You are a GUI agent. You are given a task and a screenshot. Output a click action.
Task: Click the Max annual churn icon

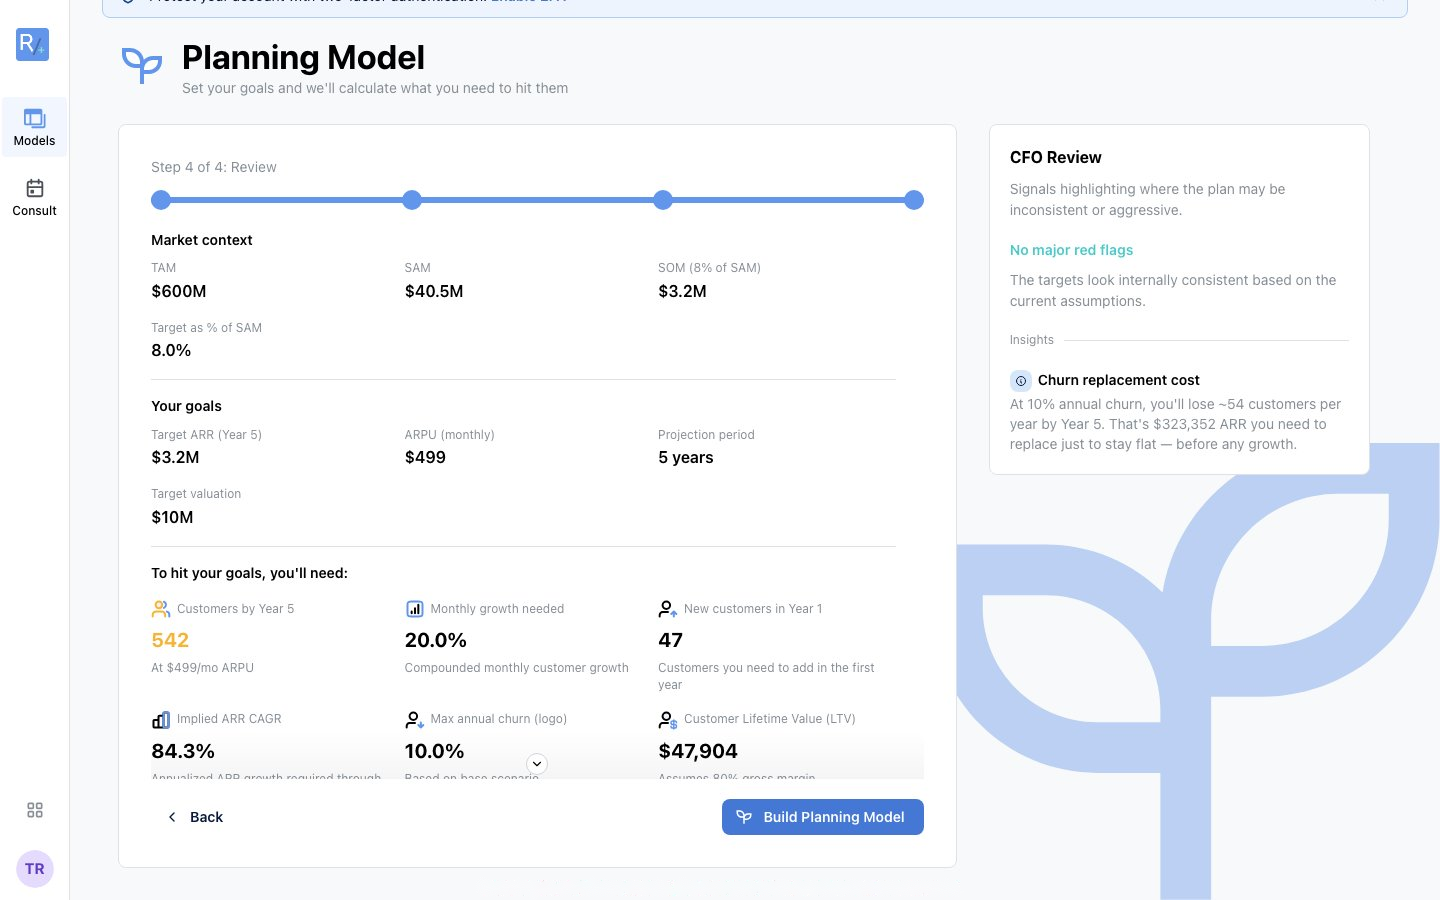(415, 719)
